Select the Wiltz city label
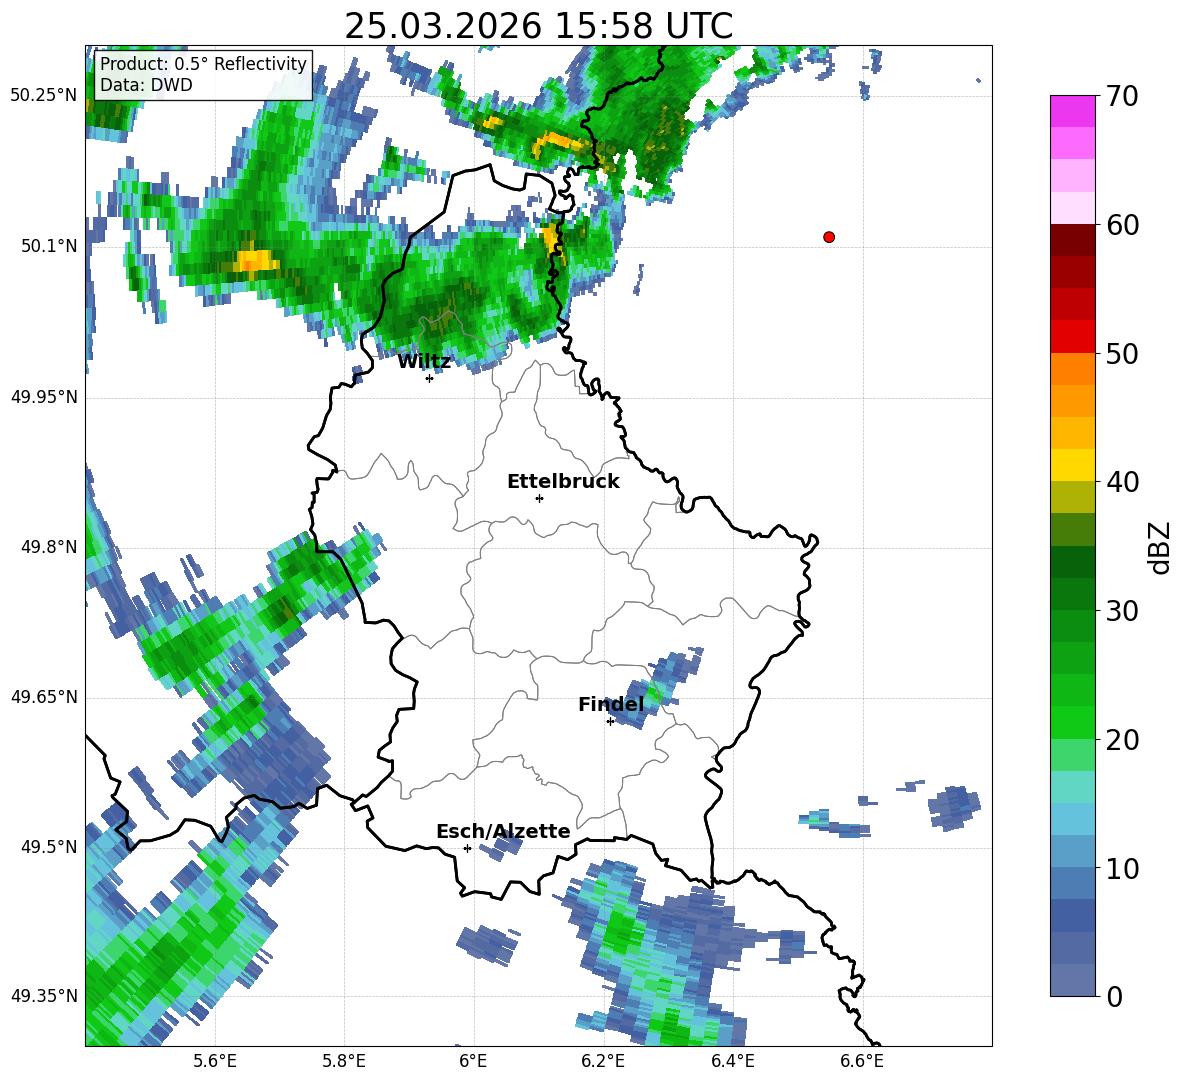The height and width of the screenshot is (1081, 1184). point(424,362)
